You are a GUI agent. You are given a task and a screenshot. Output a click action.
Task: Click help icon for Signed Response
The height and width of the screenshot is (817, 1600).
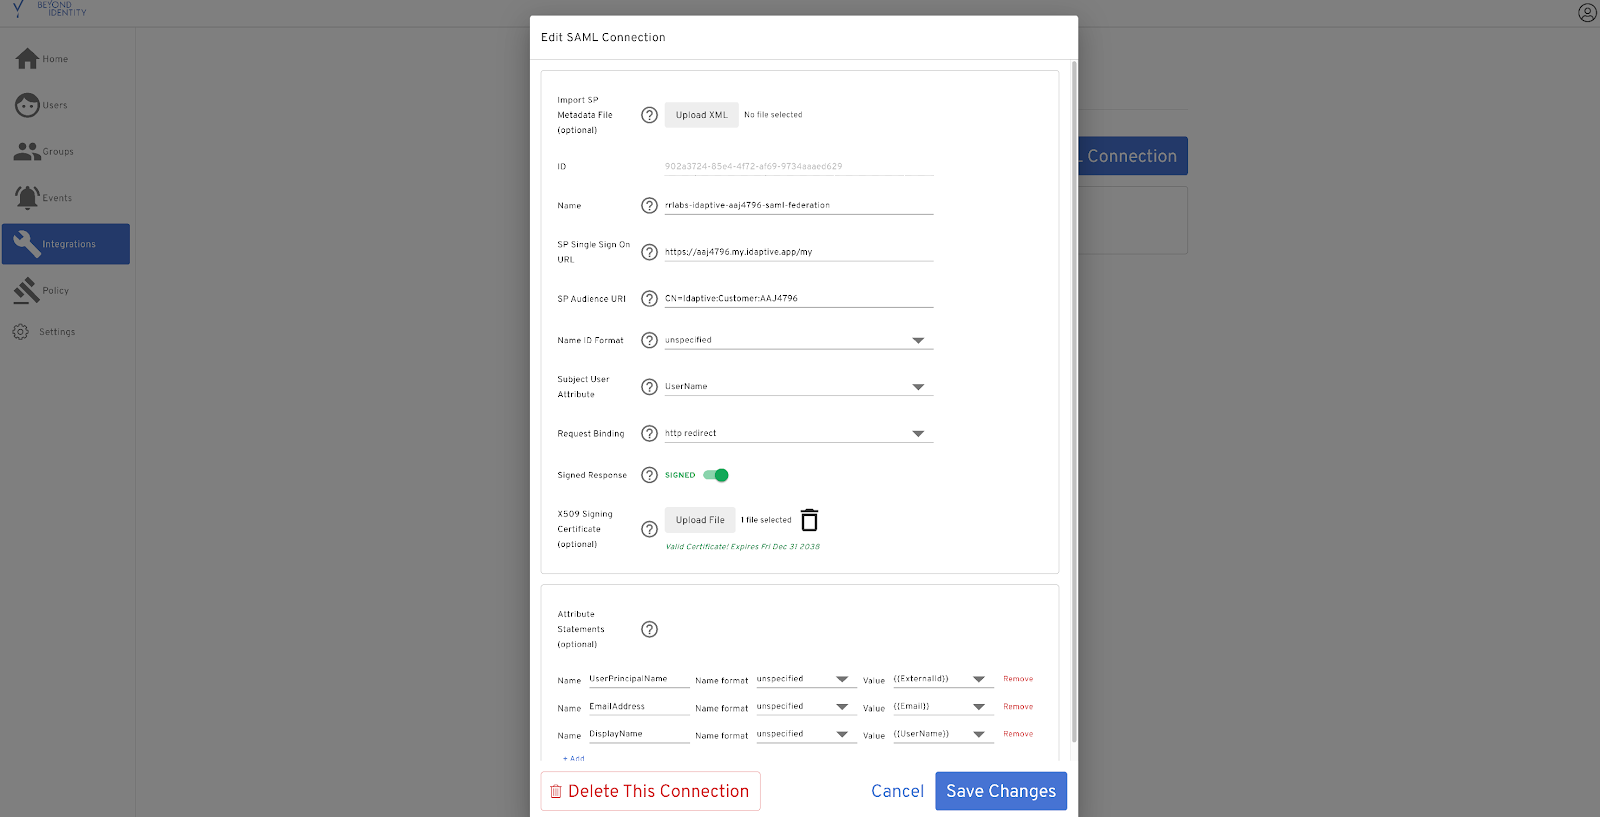click(649, 475)
